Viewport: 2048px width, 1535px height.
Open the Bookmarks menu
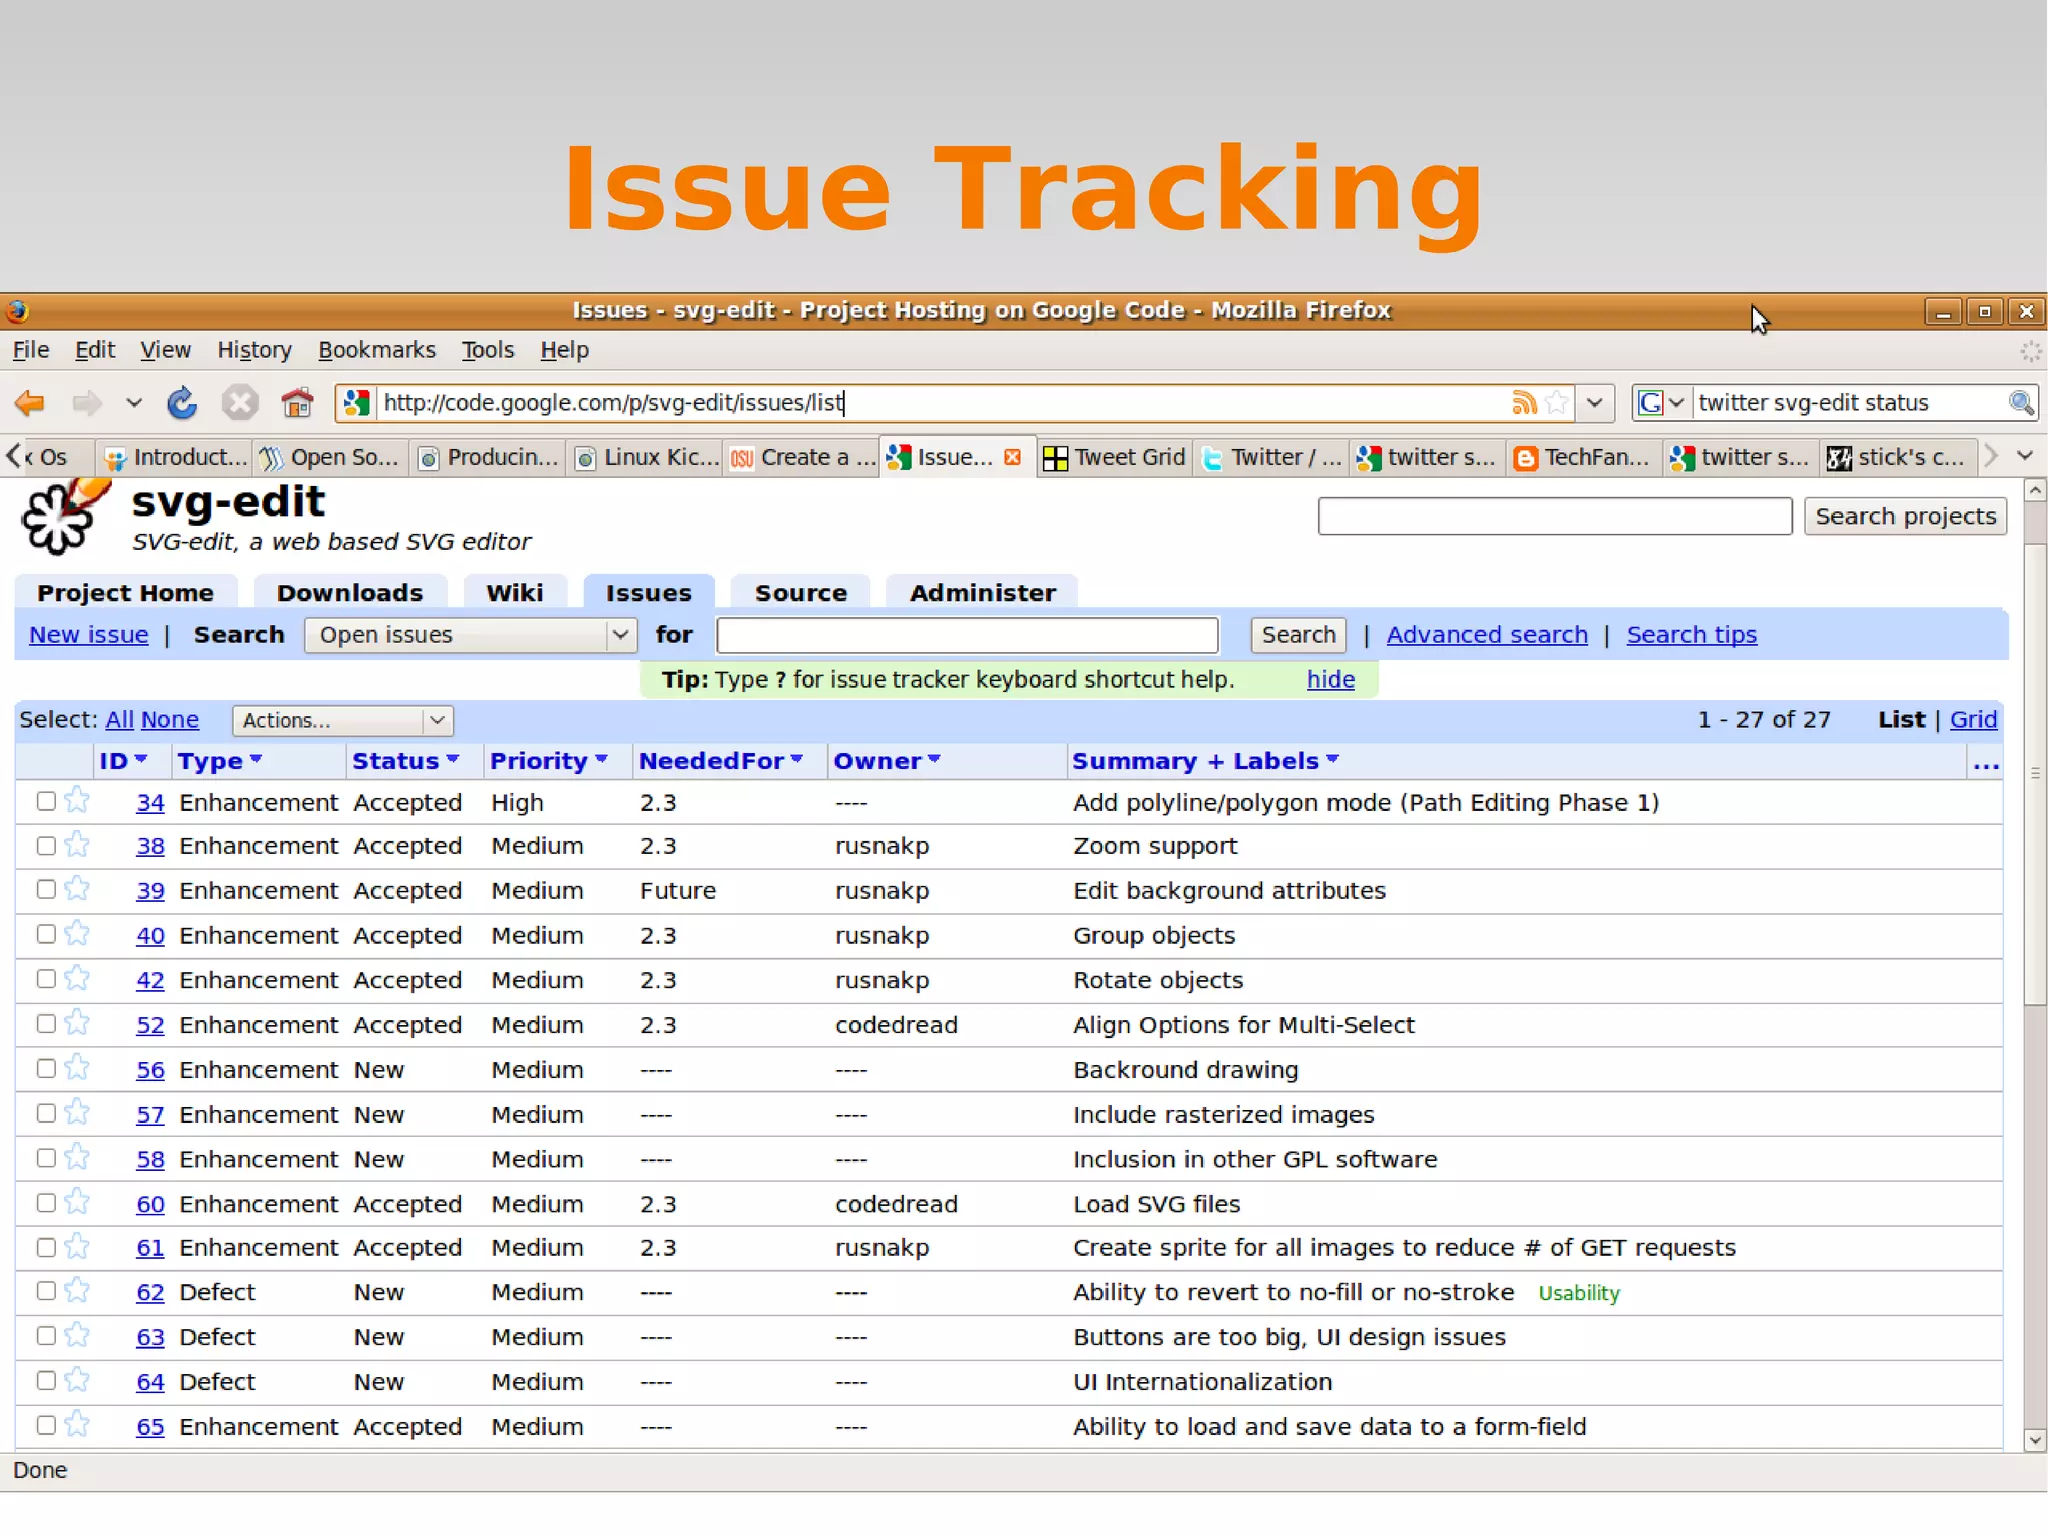coord(376,350)
